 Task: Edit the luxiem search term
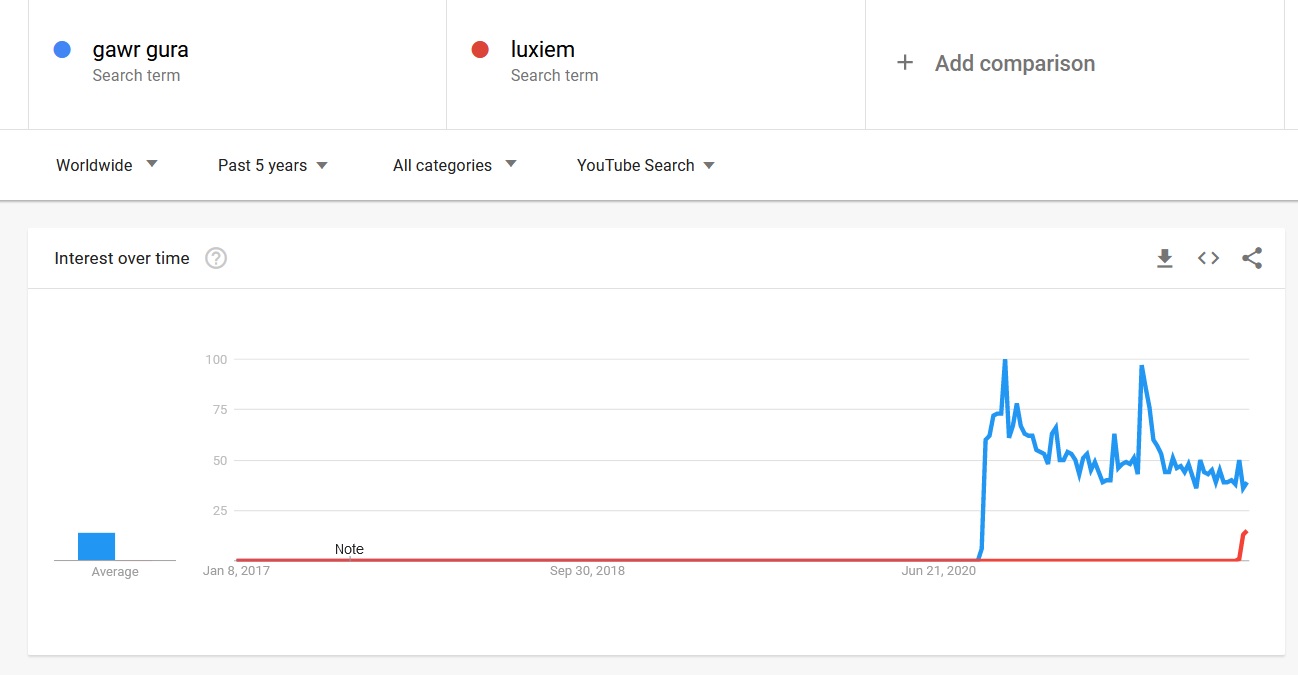(542, 50)
